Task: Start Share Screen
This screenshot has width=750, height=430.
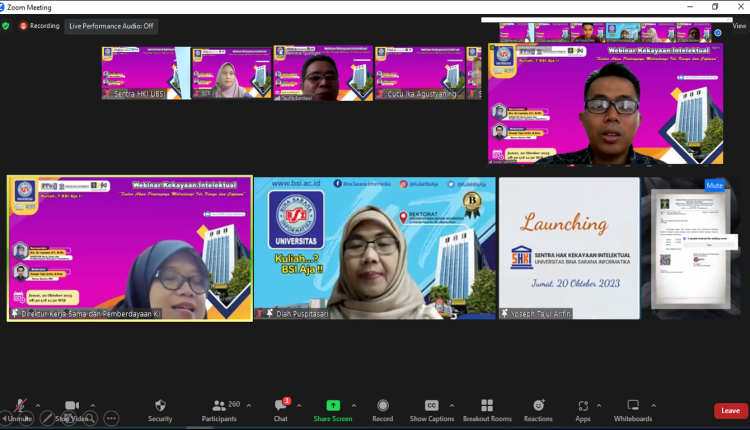Action: (333, 411)
